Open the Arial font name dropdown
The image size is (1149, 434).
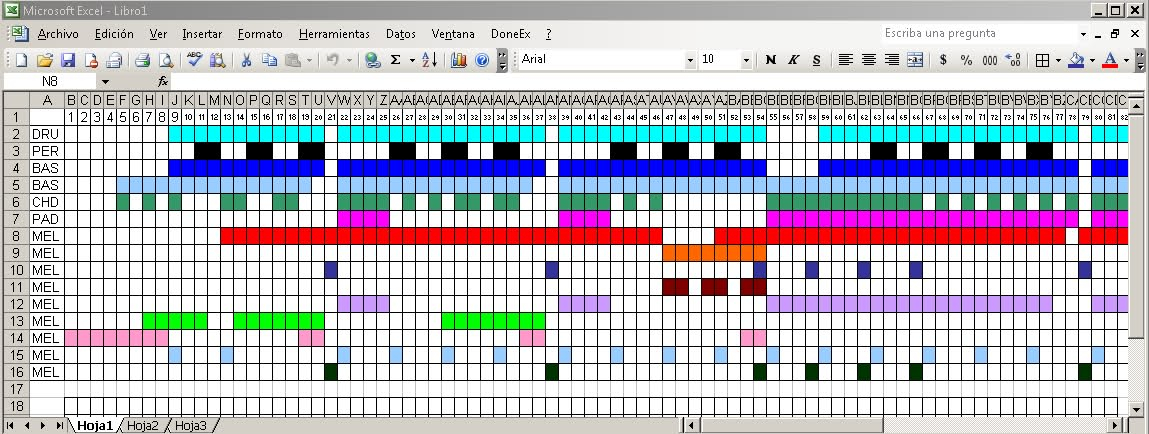click(x=690, y=60)
